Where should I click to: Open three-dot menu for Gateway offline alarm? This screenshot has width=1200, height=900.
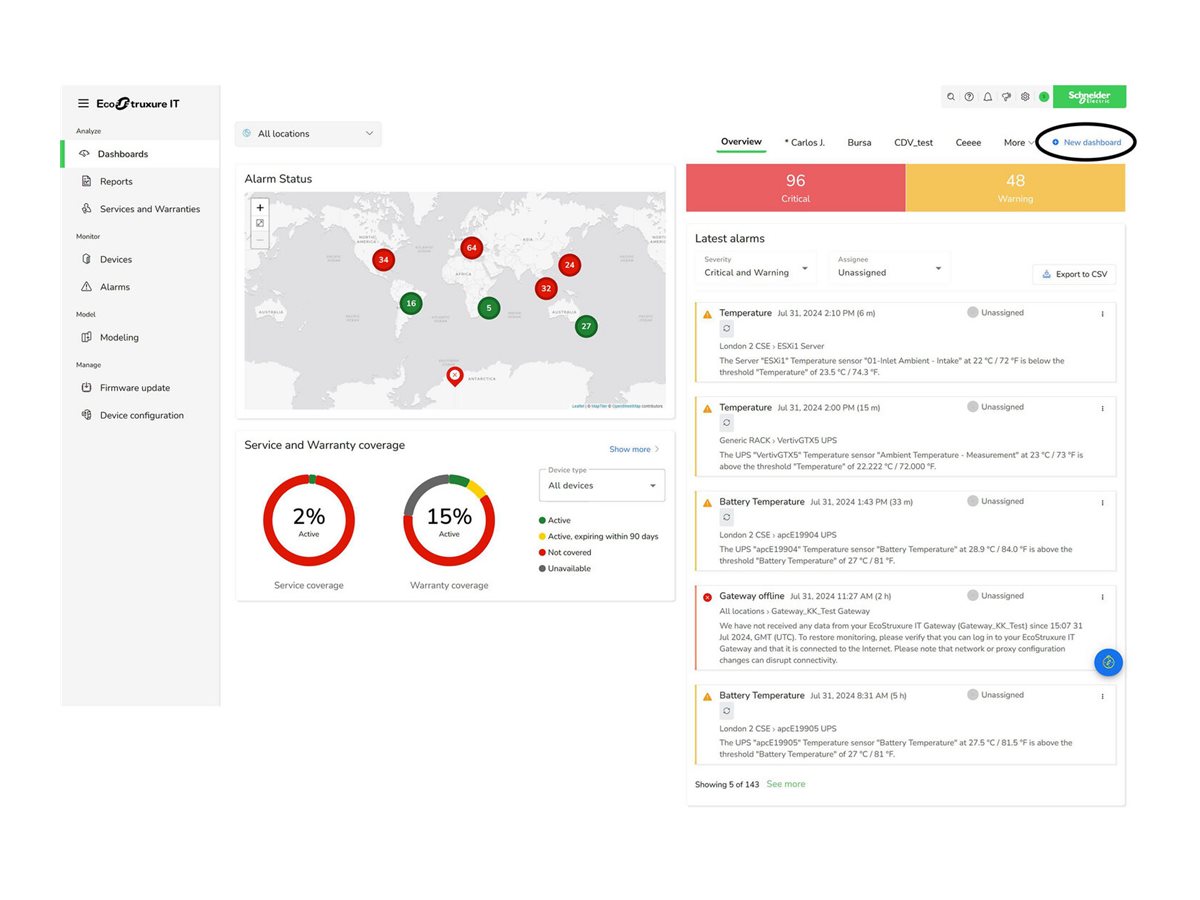point(1103,597)
